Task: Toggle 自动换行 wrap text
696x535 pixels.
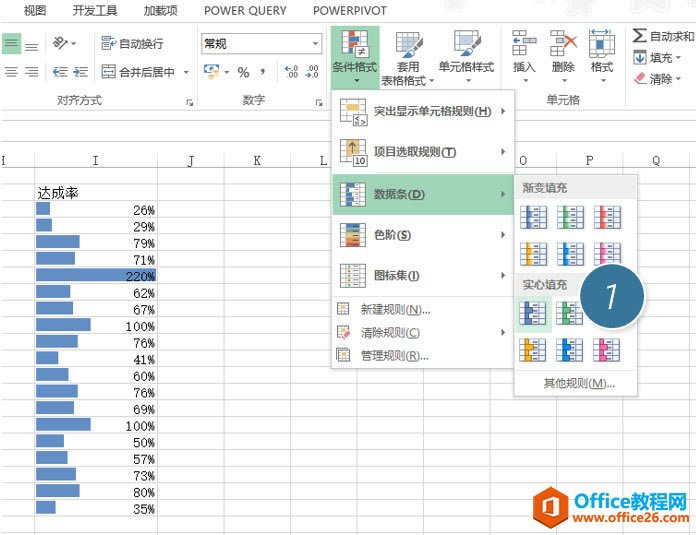Action: (132, 44)
